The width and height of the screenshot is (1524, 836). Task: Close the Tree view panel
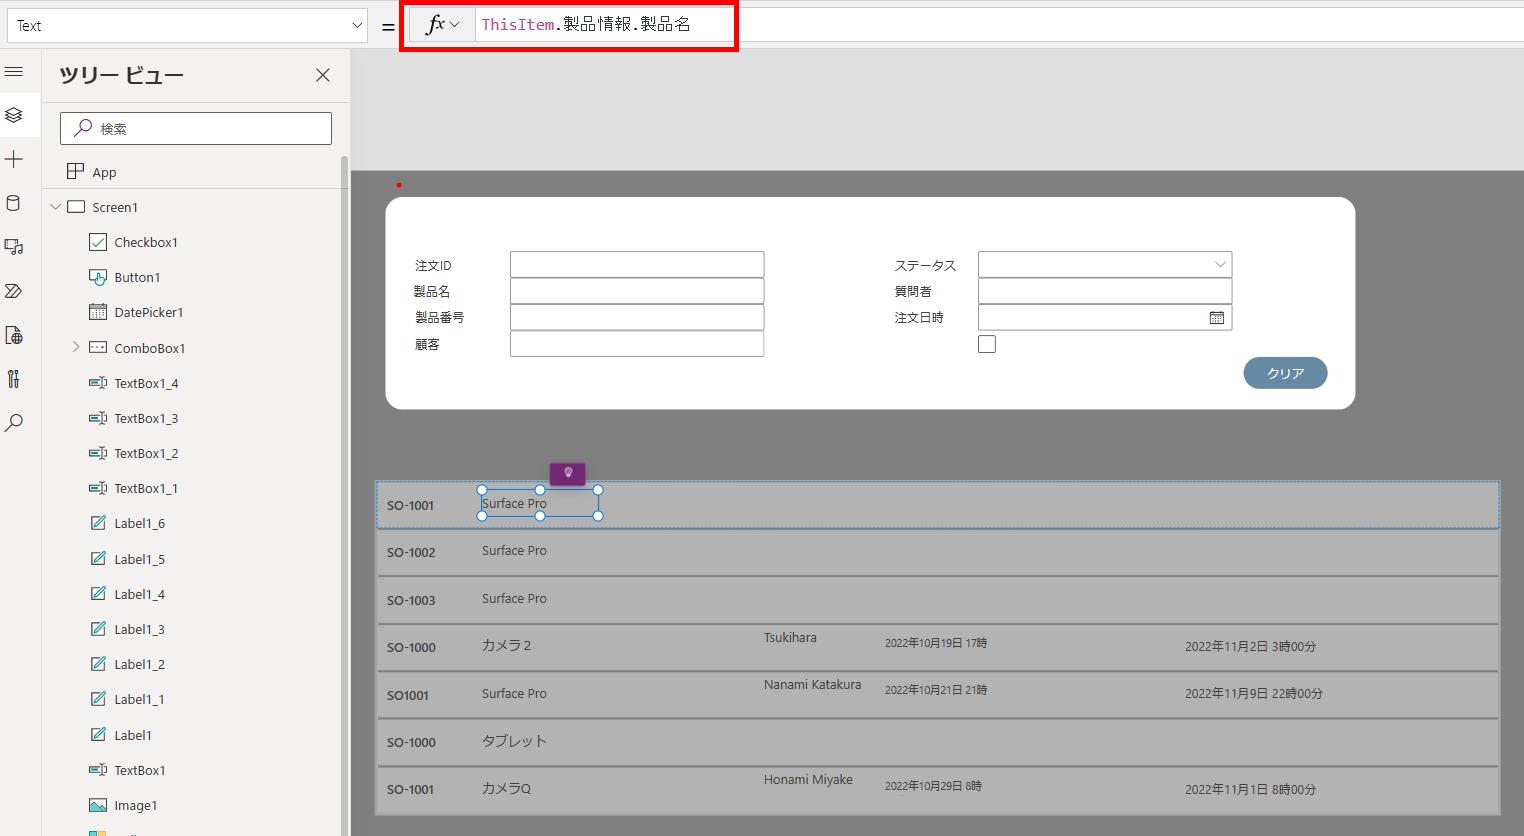[323, 75]
